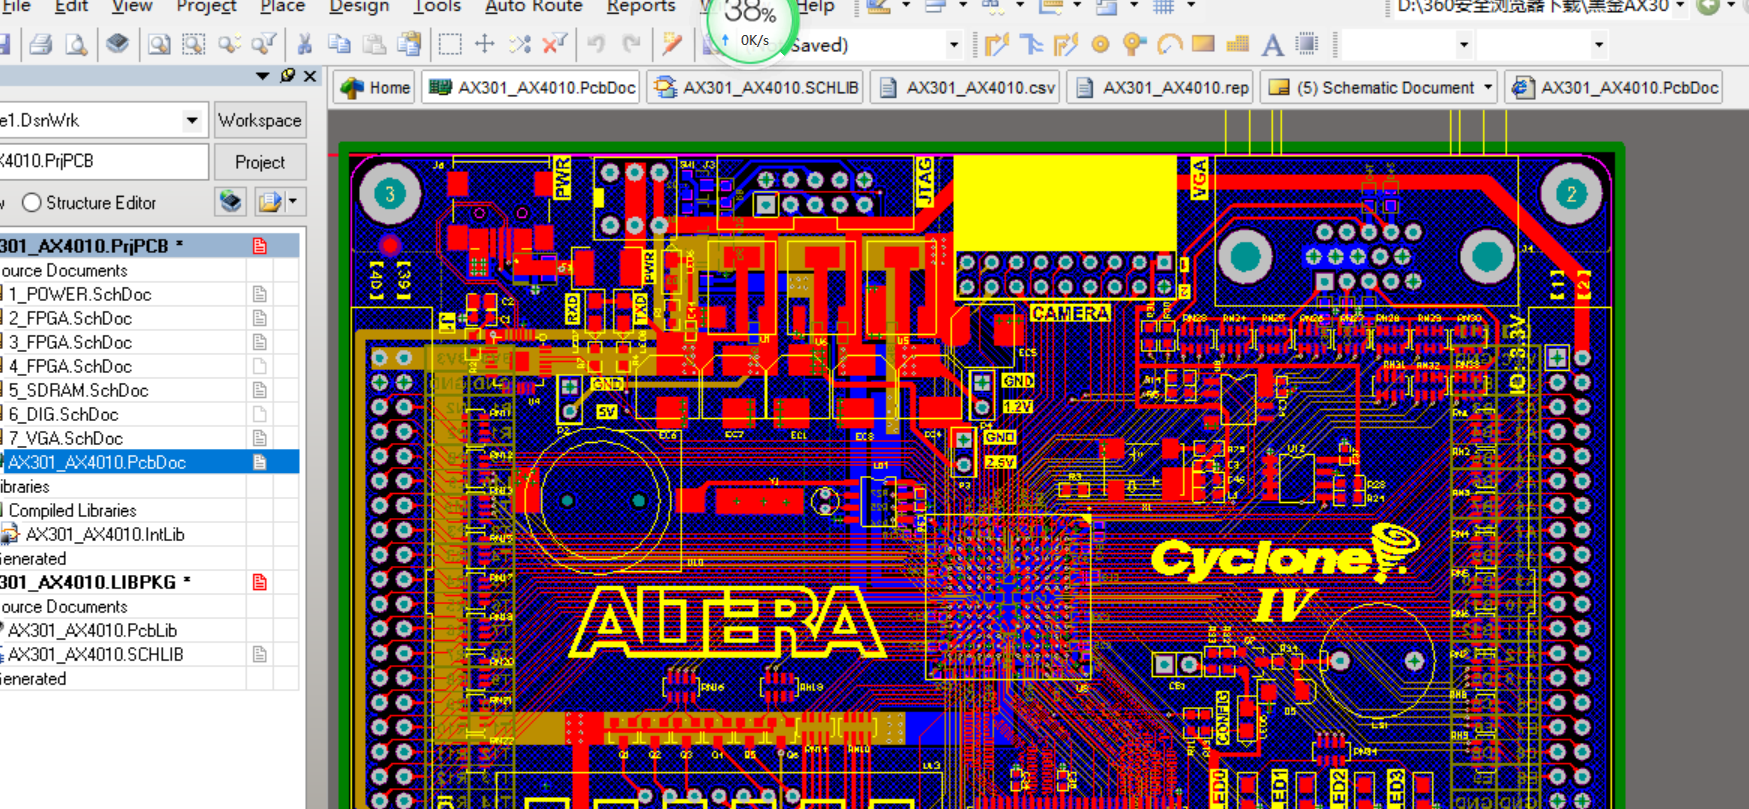Open the file path dropdown
Image resolution: width=1749 pixels, height=809 pixels.
[x=1680, y=6]
